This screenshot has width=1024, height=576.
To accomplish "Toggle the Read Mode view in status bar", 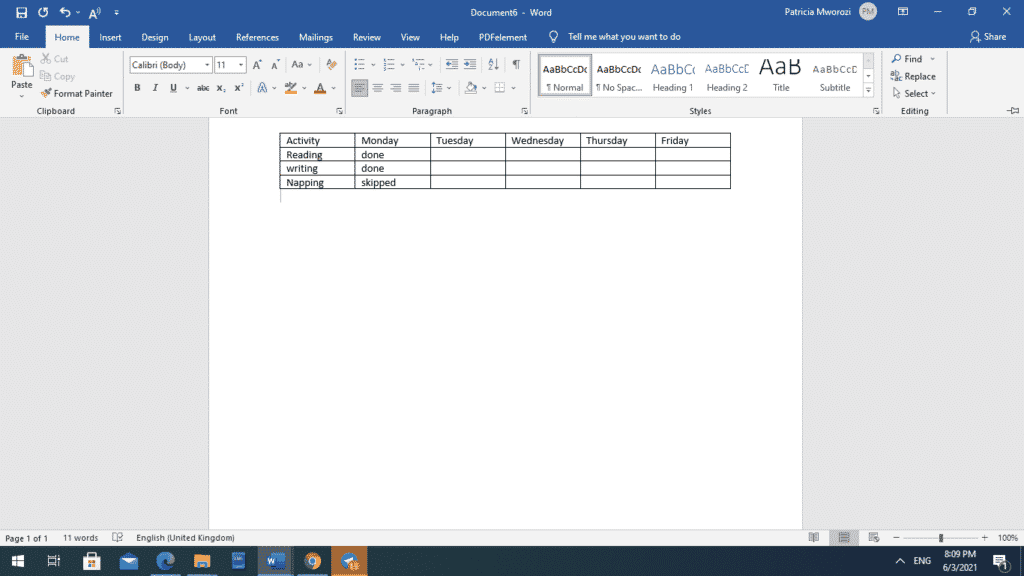I will point(816,537).
